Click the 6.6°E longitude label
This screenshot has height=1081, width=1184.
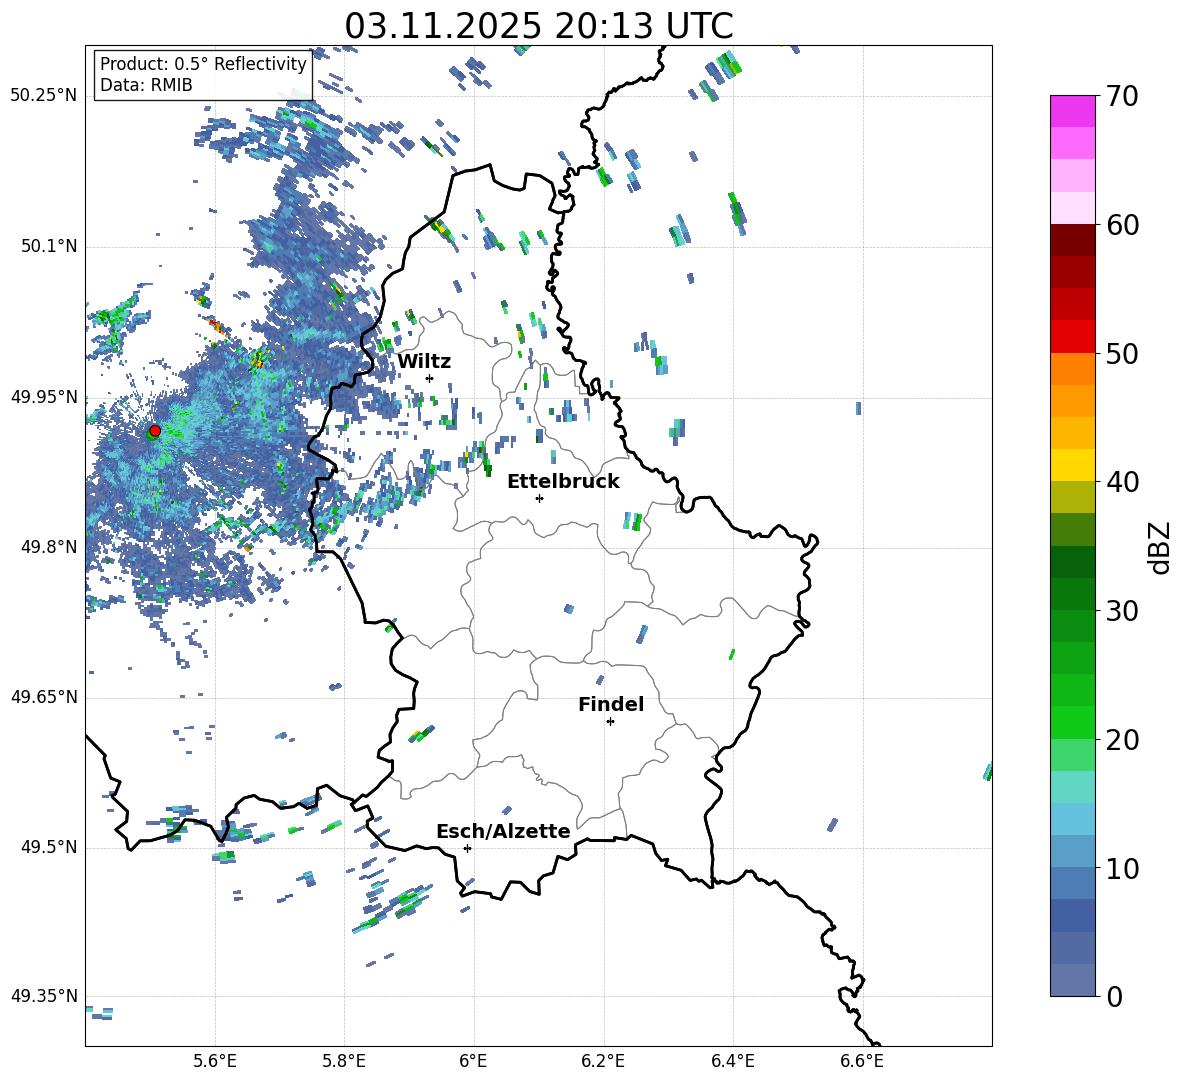pos(862,1061)
